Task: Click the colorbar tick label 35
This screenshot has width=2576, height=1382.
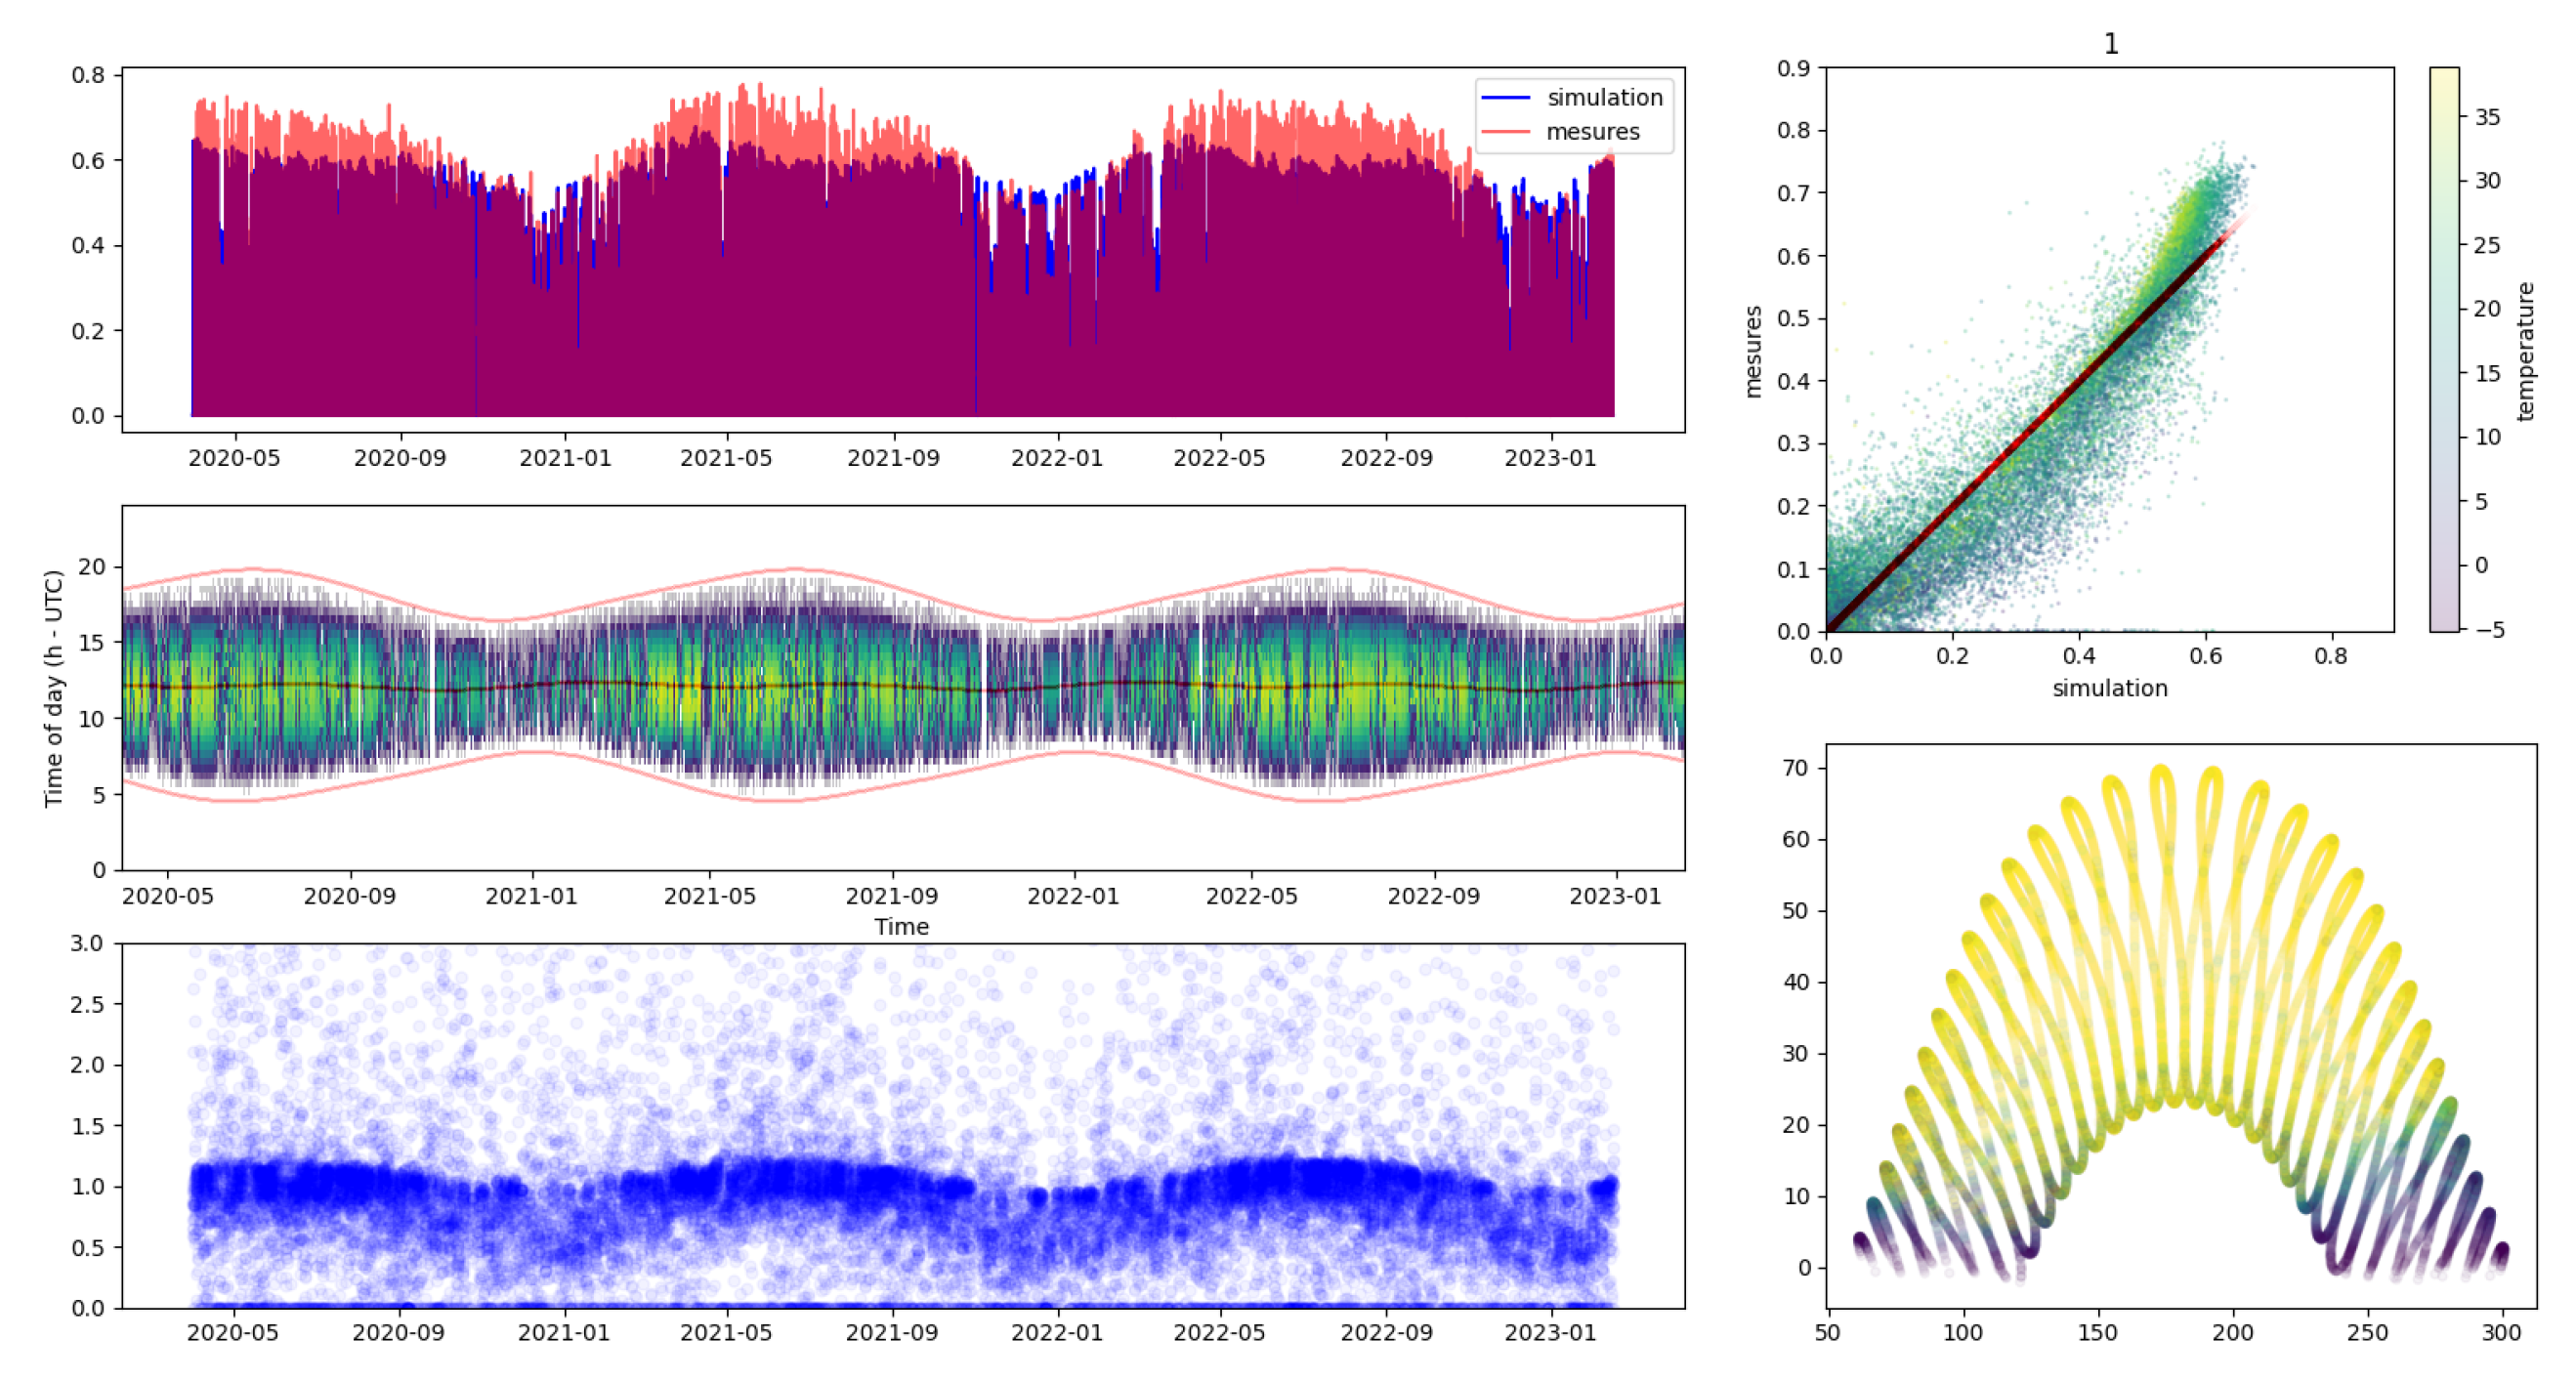Action: coord(2487,117)
